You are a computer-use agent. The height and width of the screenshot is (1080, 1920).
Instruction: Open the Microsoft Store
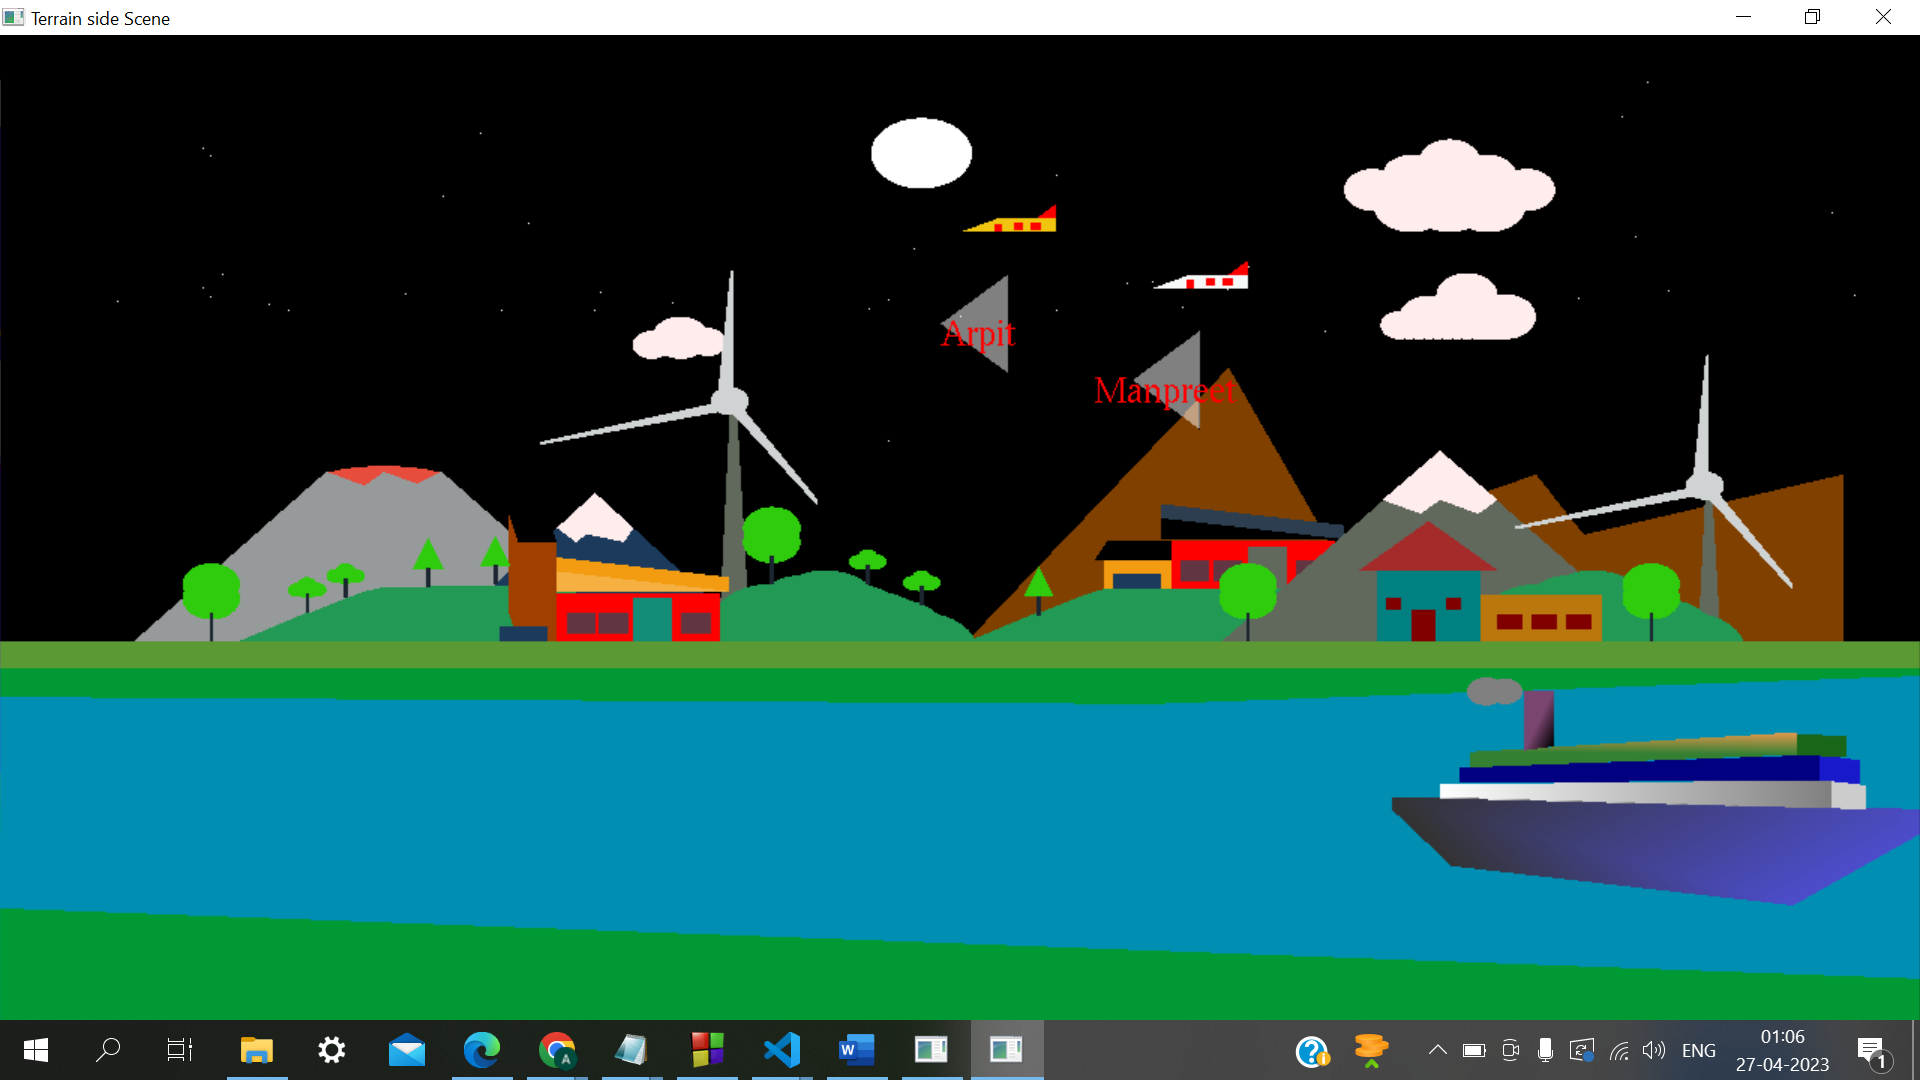pyautogui.click(x=707, y=1050)
